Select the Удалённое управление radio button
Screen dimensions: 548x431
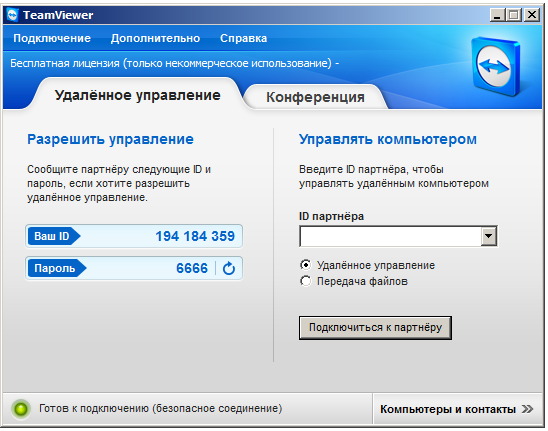tap(305, 265)
